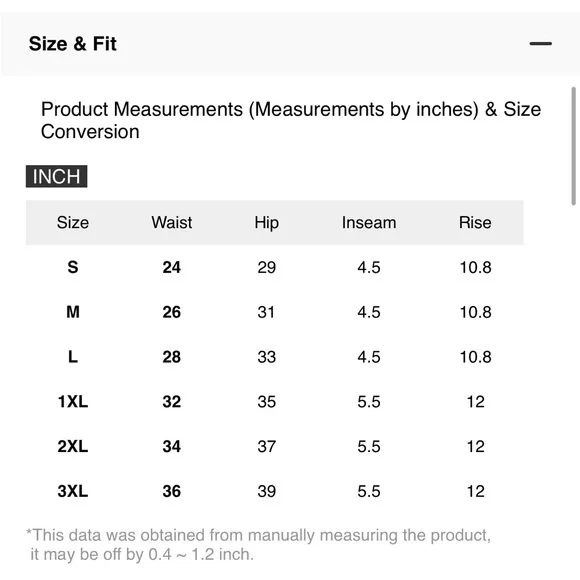The height and width of the screenshot is (580, 580).
Task: Click the Hip column header
Action: pos(267,223)
